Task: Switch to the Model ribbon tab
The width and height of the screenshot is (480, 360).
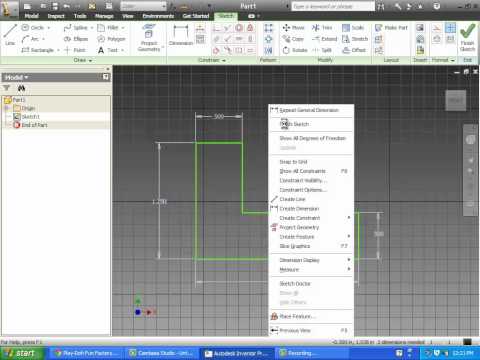Action: [x=32, y=16]
